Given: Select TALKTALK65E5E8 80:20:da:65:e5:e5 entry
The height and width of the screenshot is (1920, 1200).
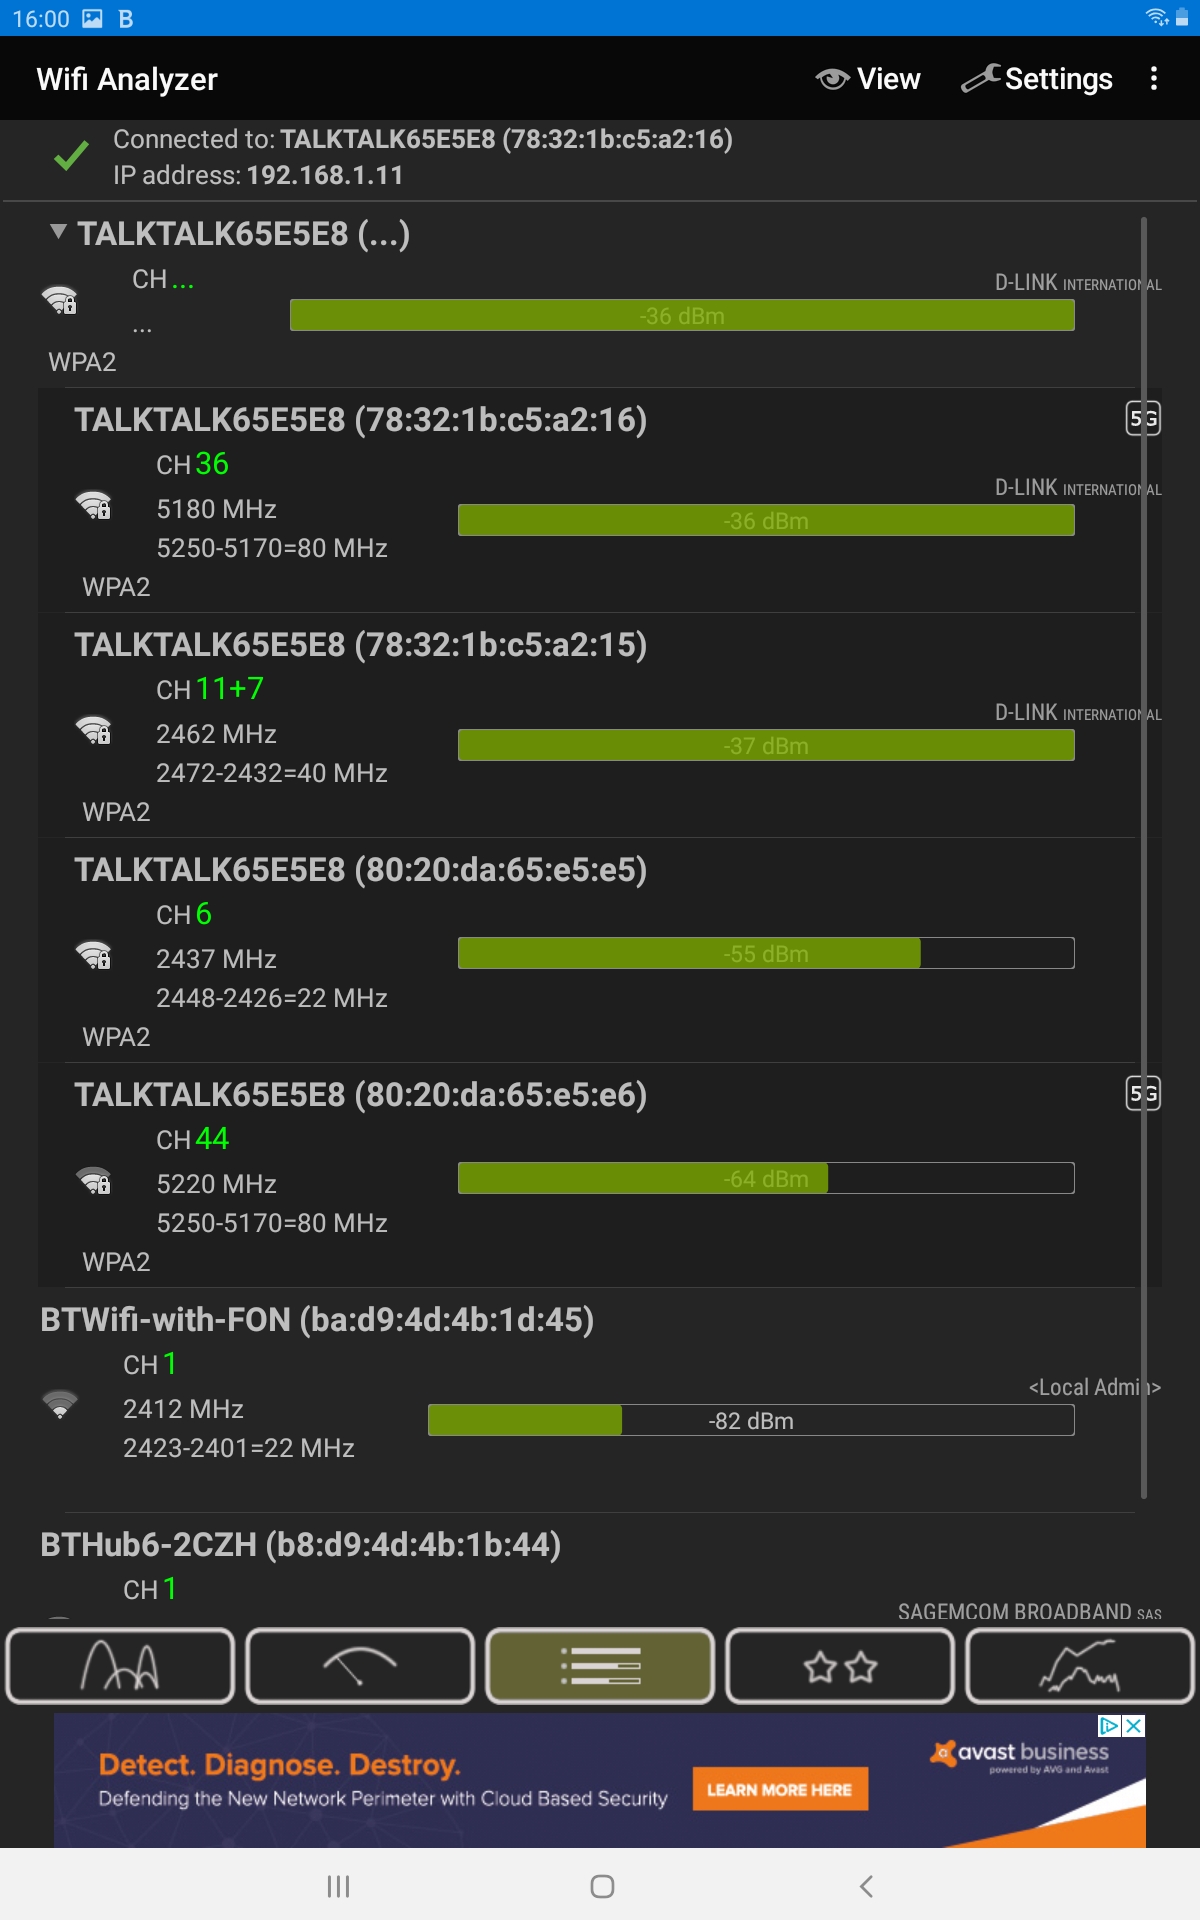Looking at the screenshot, I should coord(360,870).
